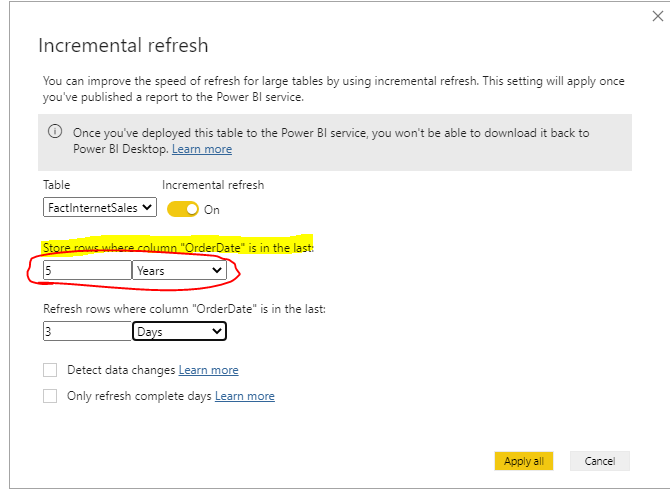670x490 pixels.
Task: Expand the Years period dropdown
Action: tap(179, 270)
